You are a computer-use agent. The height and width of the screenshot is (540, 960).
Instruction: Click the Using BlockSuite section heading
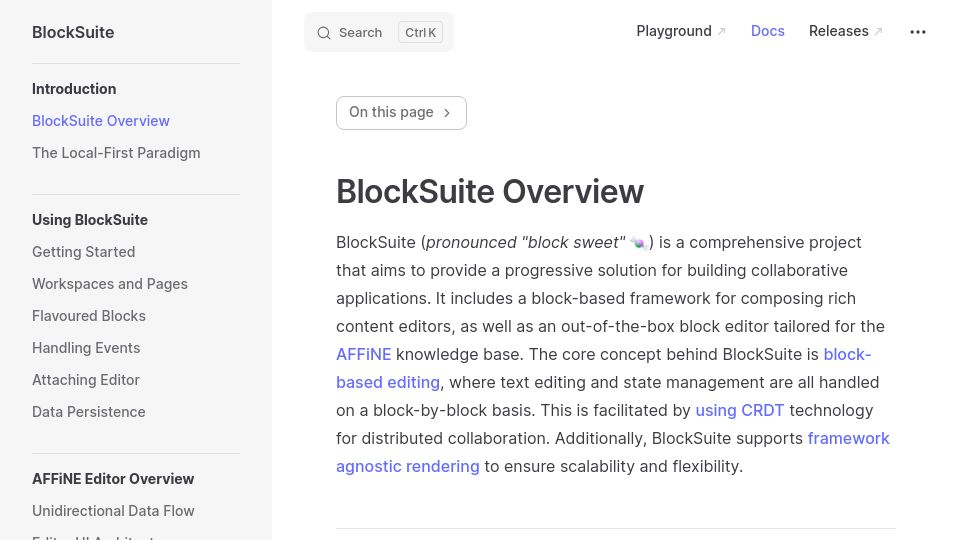[x=89, y=220]
